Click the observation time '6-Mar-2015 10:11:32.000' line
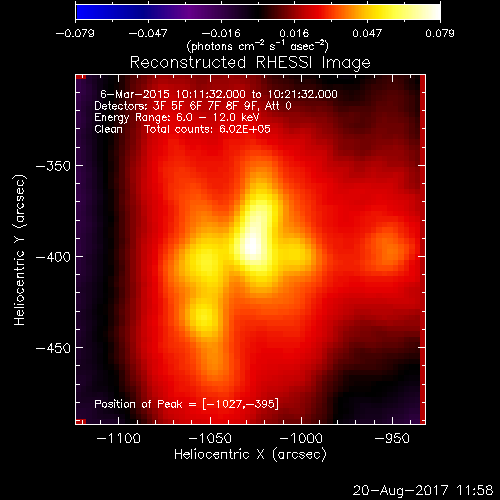 click(219, 94)
